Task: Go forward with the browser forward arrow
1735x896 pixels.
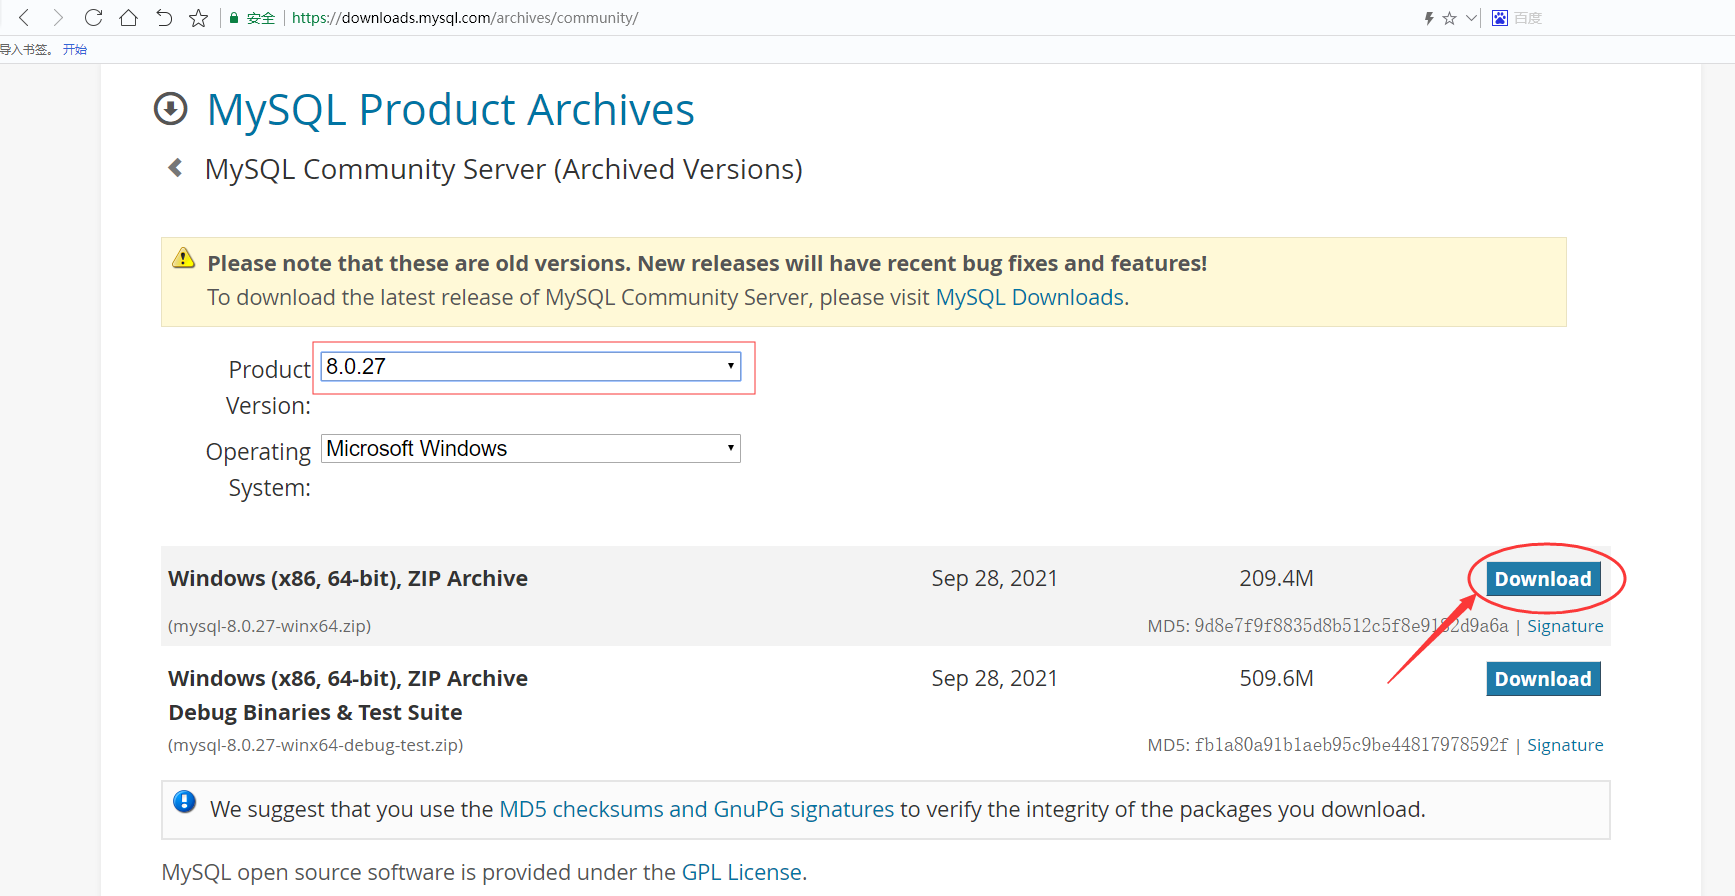Action: tap(58, 18)
